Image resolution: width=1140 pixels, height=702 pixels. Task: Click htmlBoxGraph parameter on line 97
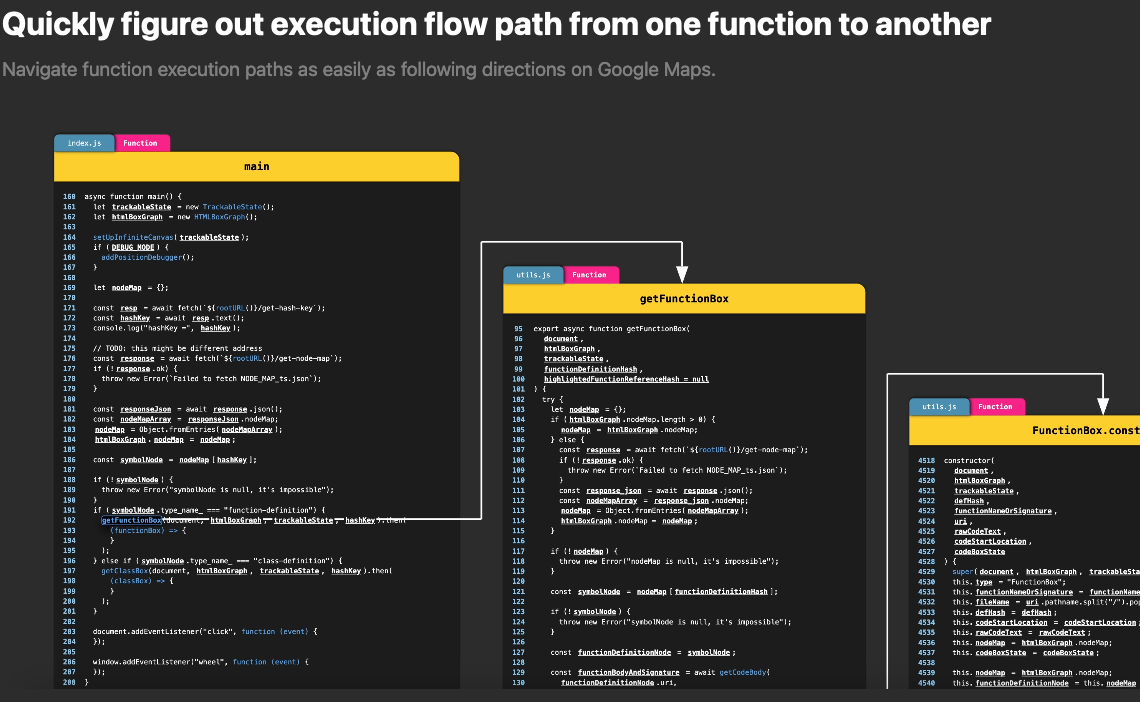569,349
